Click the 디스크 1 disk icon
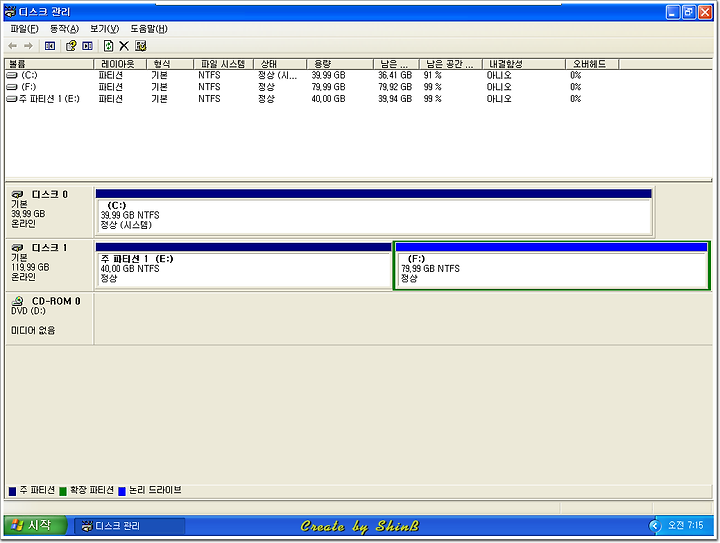 point(17,248)
